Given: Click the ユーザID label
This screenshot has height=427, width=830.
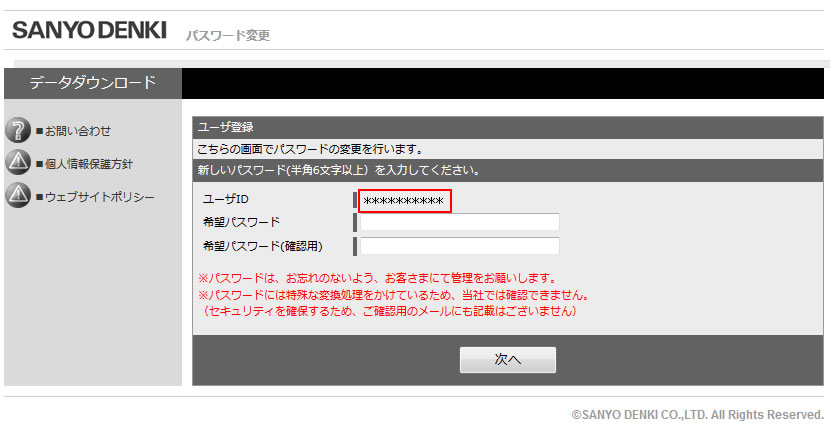Looking at the screenshot, I should tap(225, 199).
